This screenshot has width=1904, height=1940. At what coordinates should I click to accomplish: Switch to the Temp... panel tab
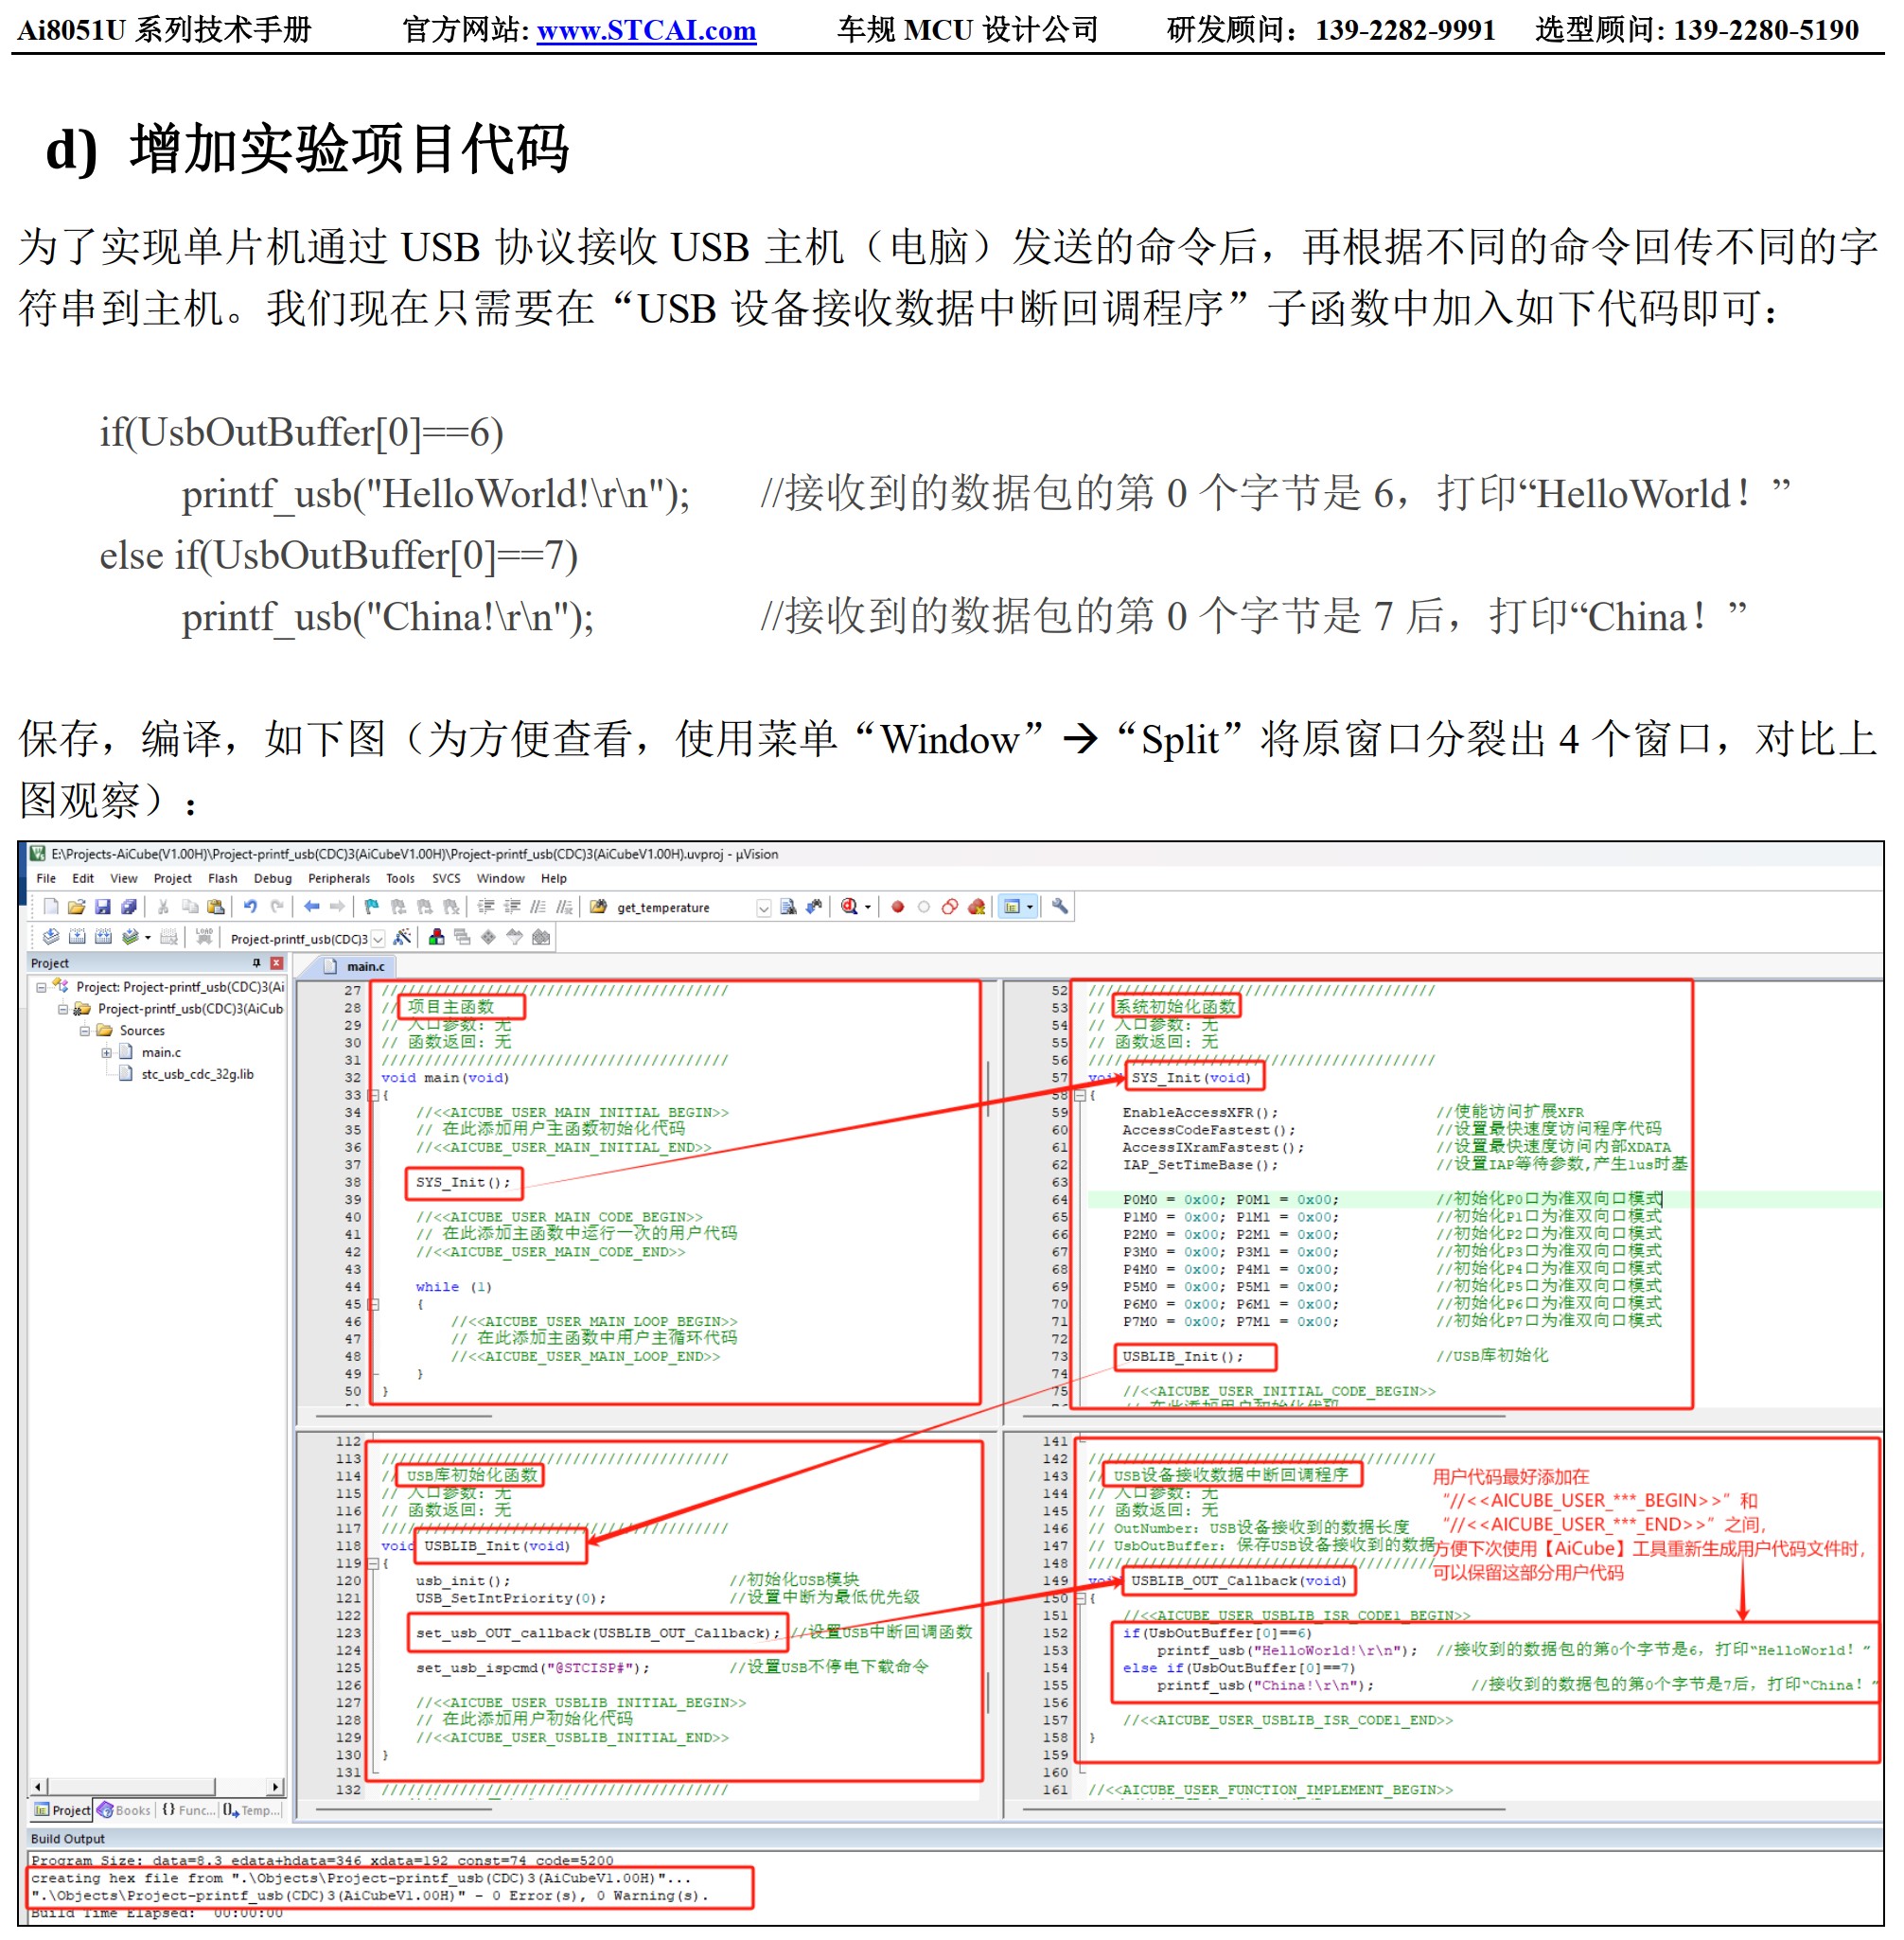pos(252,1811)
